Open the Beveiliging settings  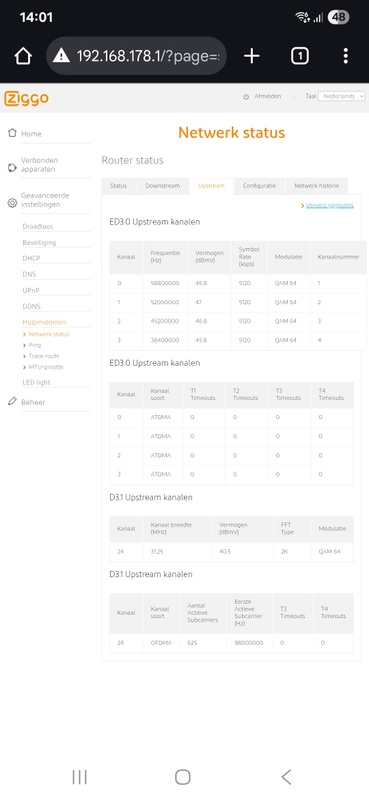pyautogui.click(x=39, y=242)
